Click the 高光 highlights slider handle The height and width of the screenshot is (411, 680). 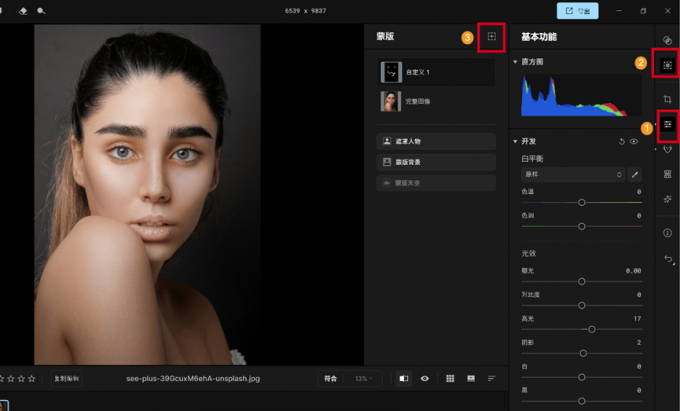coord(592,329)
